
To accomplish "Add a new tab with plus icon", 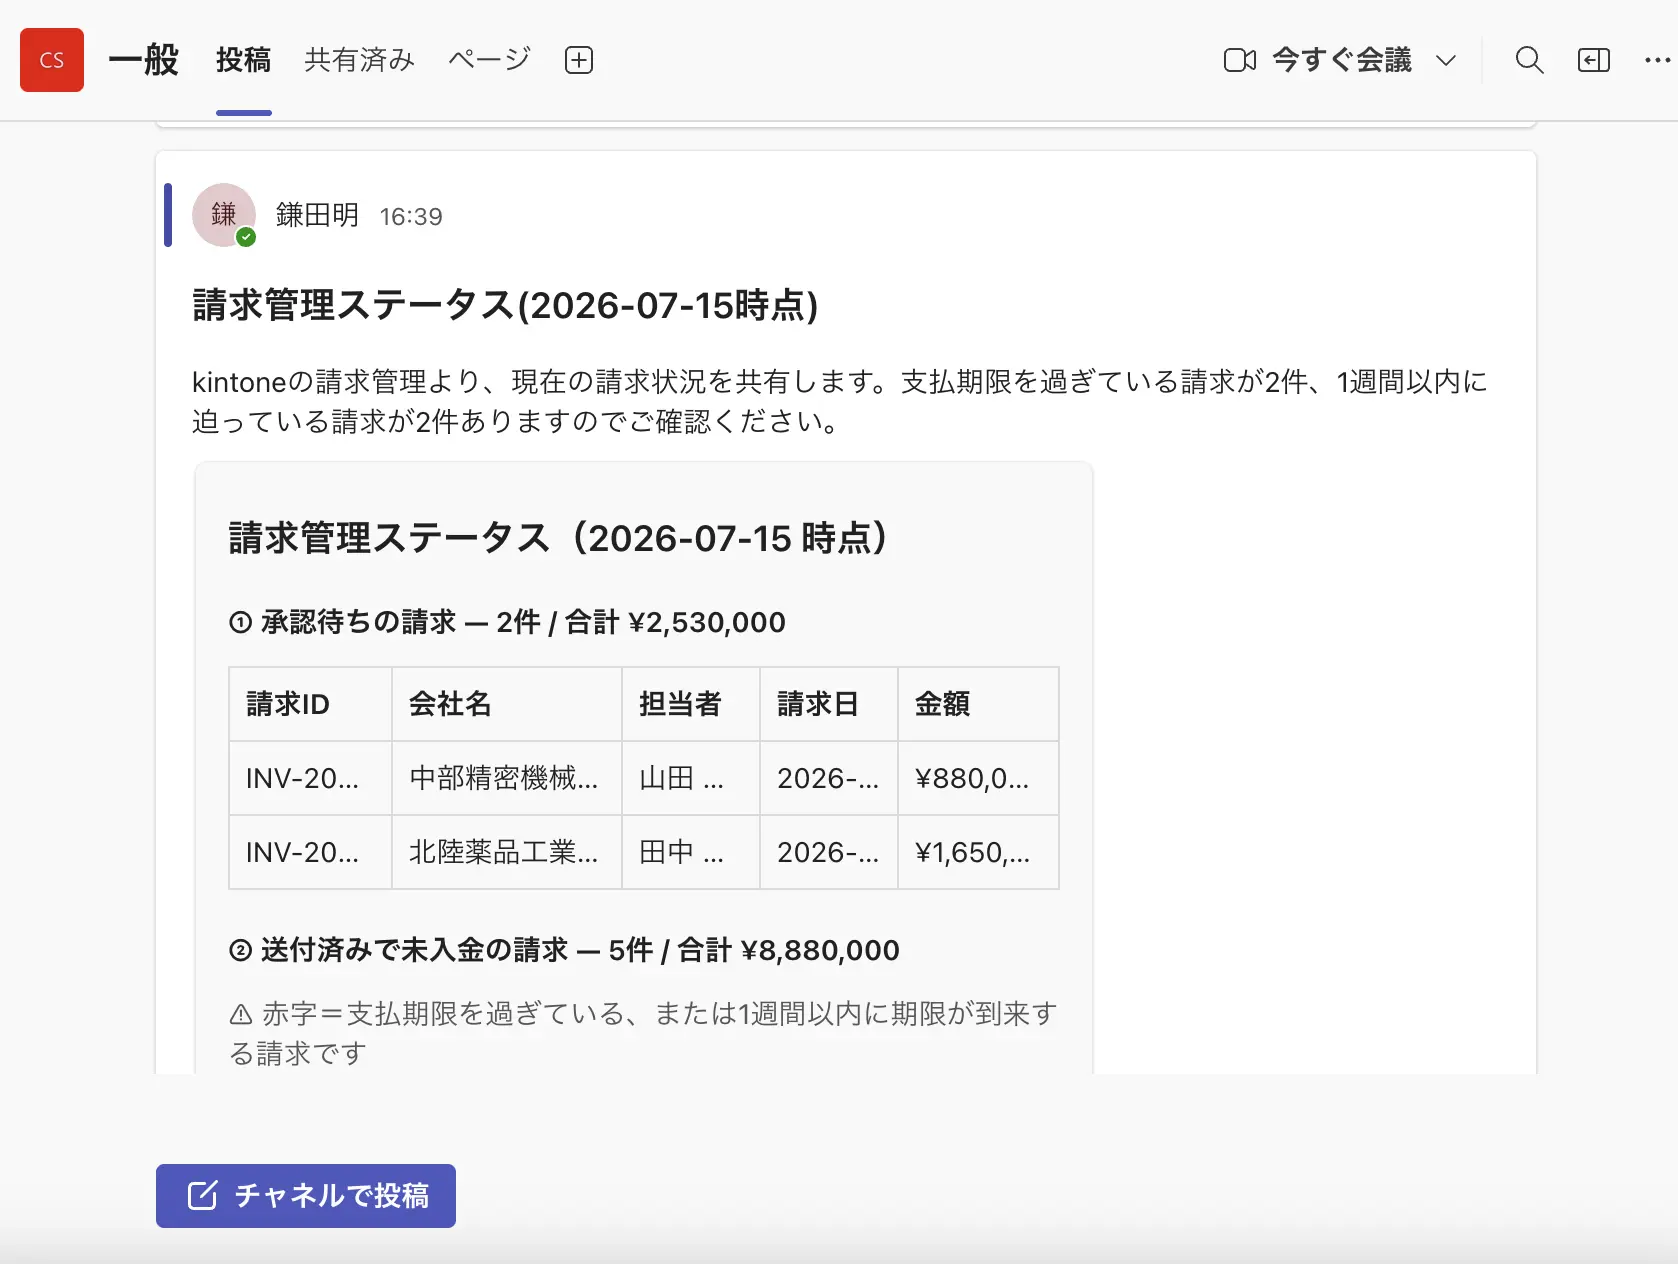I will [x=579, y=60].
